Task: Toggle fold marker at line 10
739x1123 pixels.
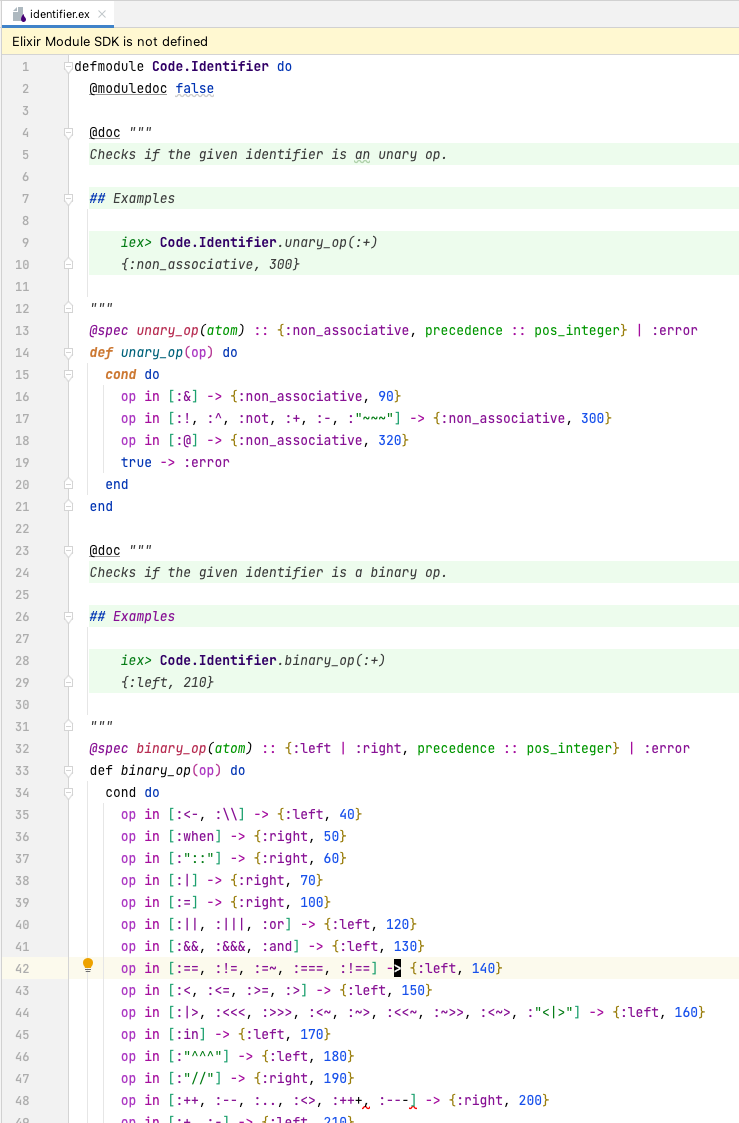Action: pyautogui.click(x=69, y=264)
